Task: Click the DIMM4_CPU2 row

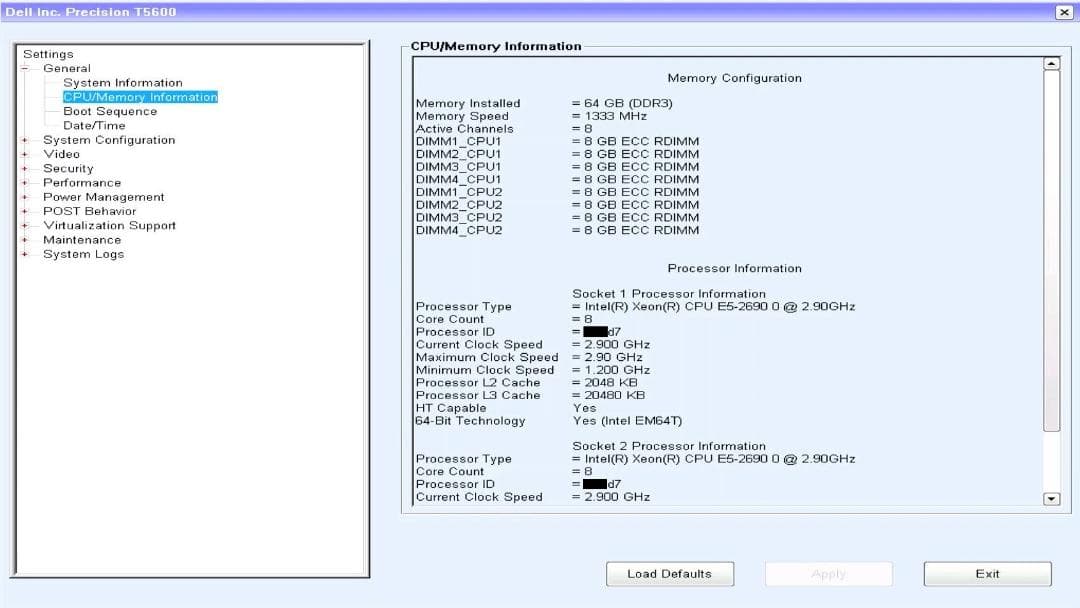Action: (557, 230)
